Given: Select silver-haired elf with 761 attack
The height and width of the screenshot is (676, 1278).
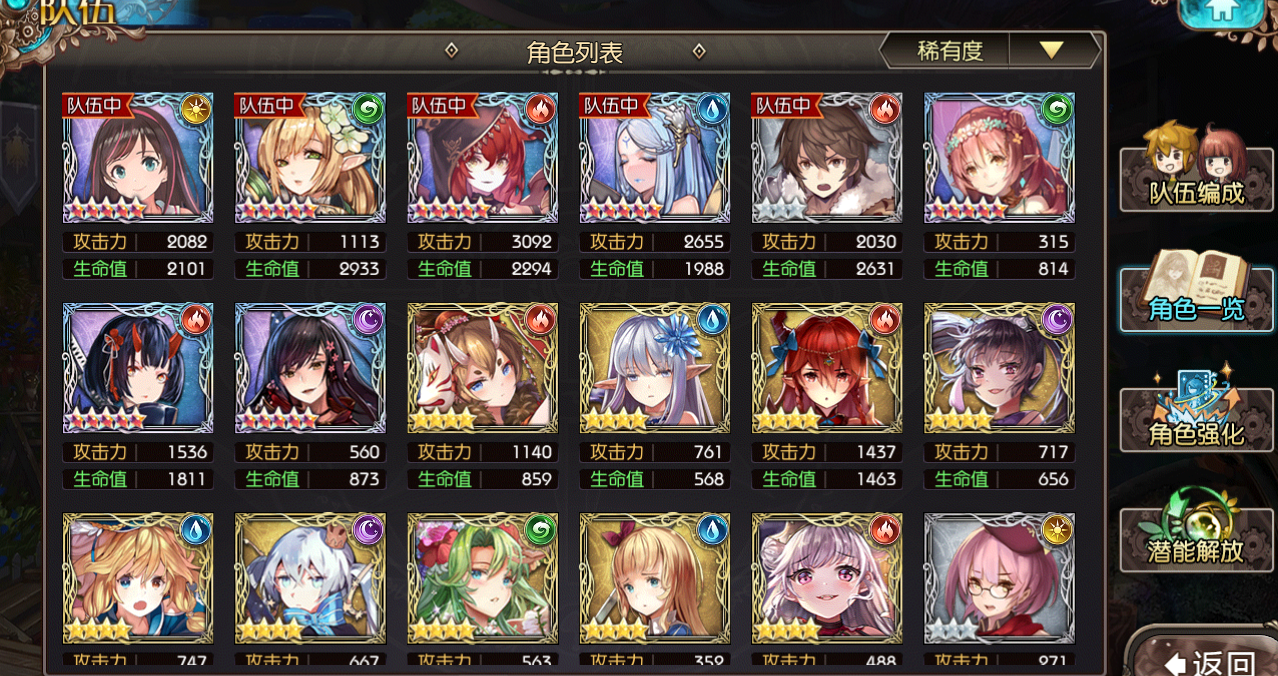Looking at the screenshot, I should pyautogui.click(x=654, y=368).
